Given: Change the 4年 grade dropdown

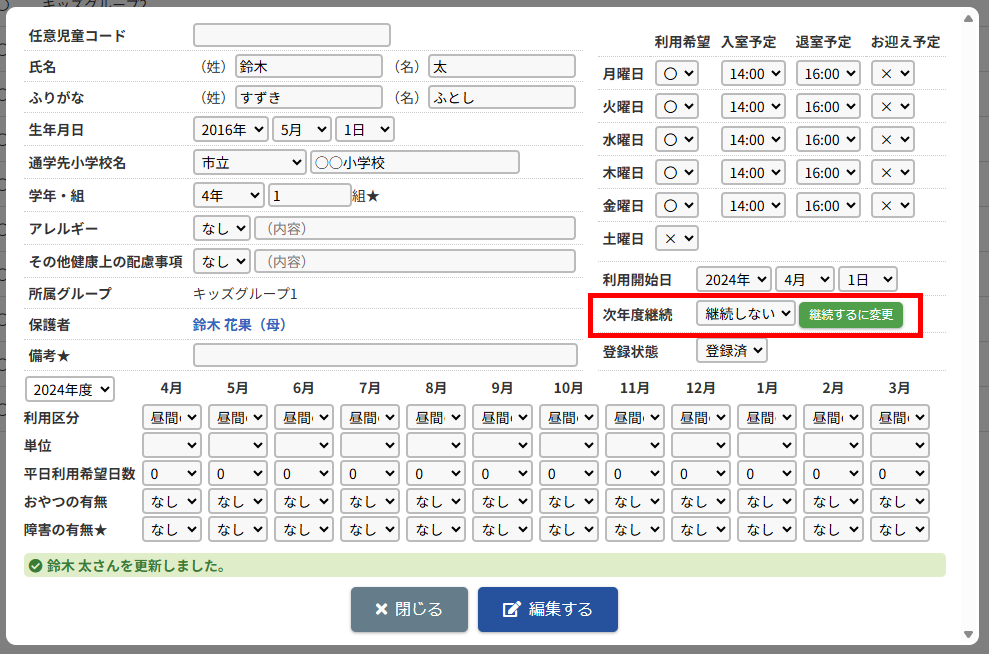Looking at the screenshot, I should point(228,195).
